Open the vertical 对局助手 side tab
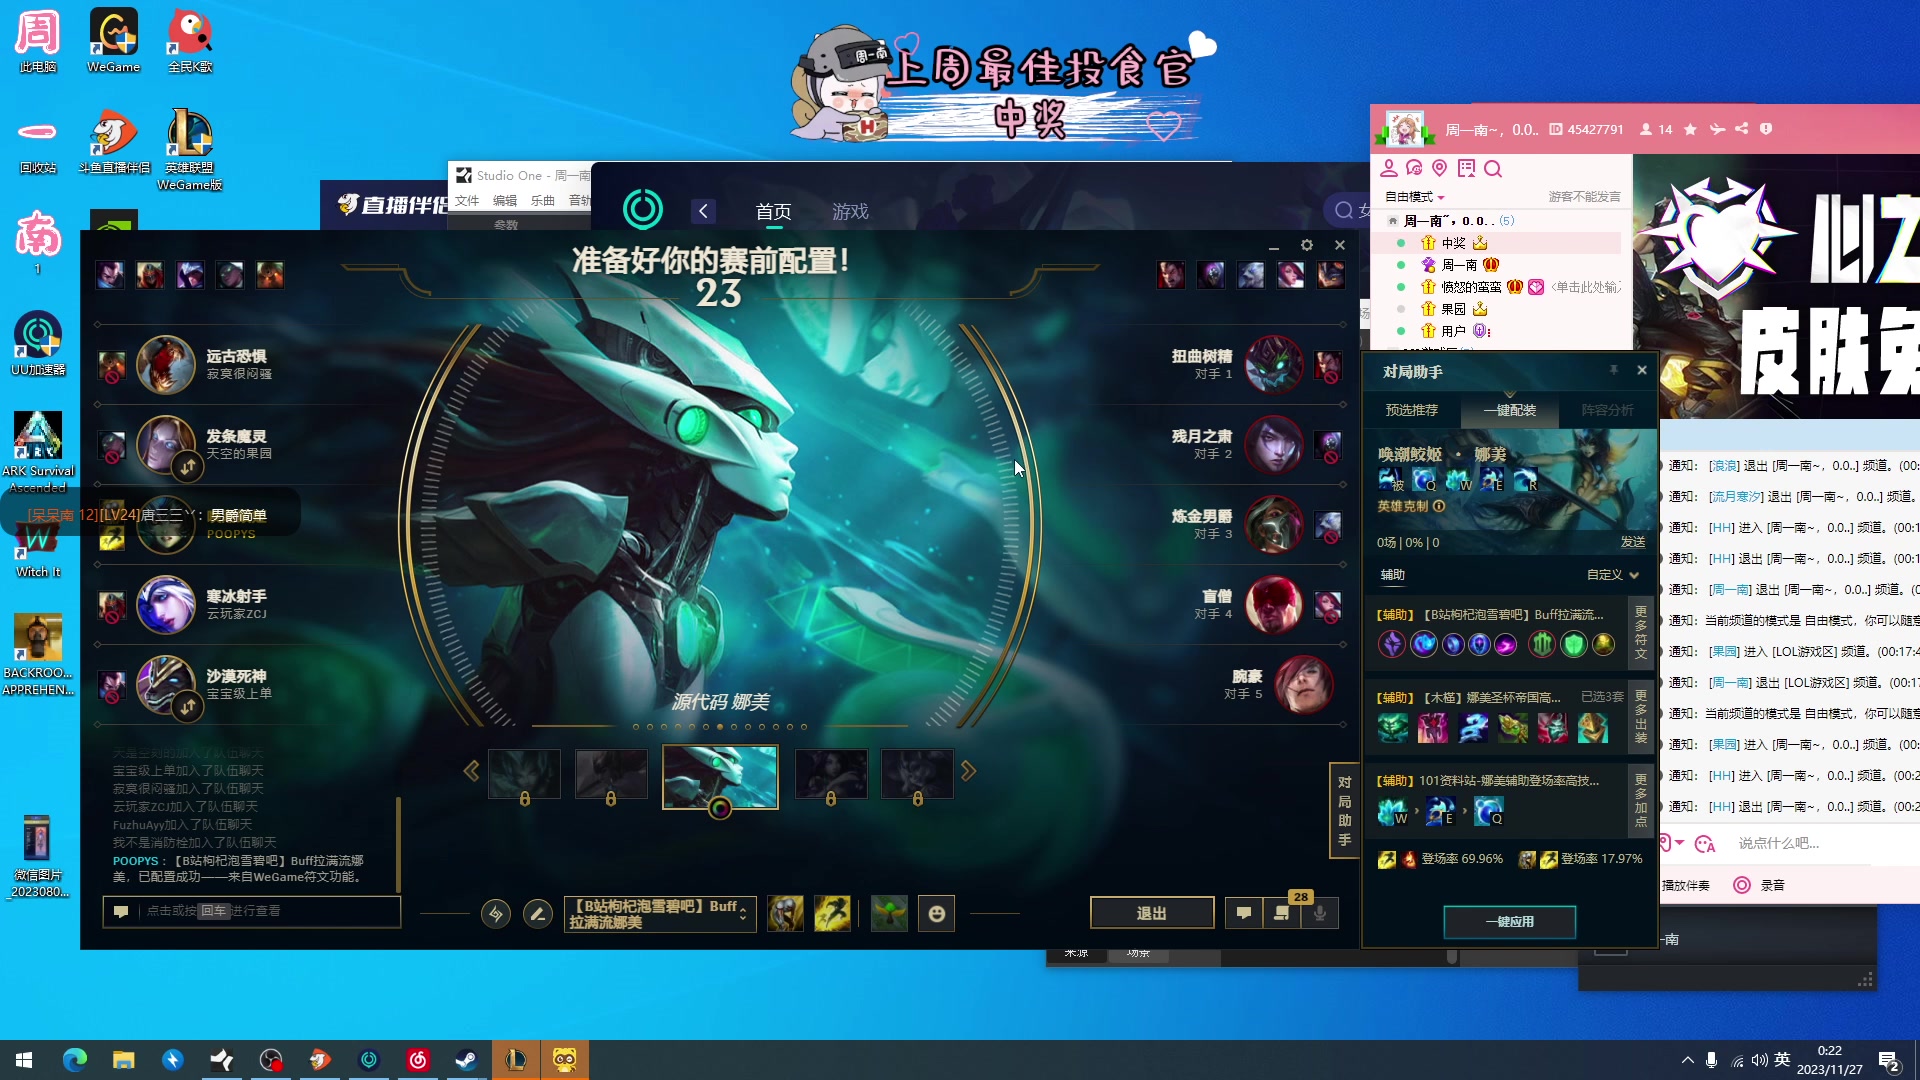The image size is (1920, 1080). click(x=1344, y=811)
